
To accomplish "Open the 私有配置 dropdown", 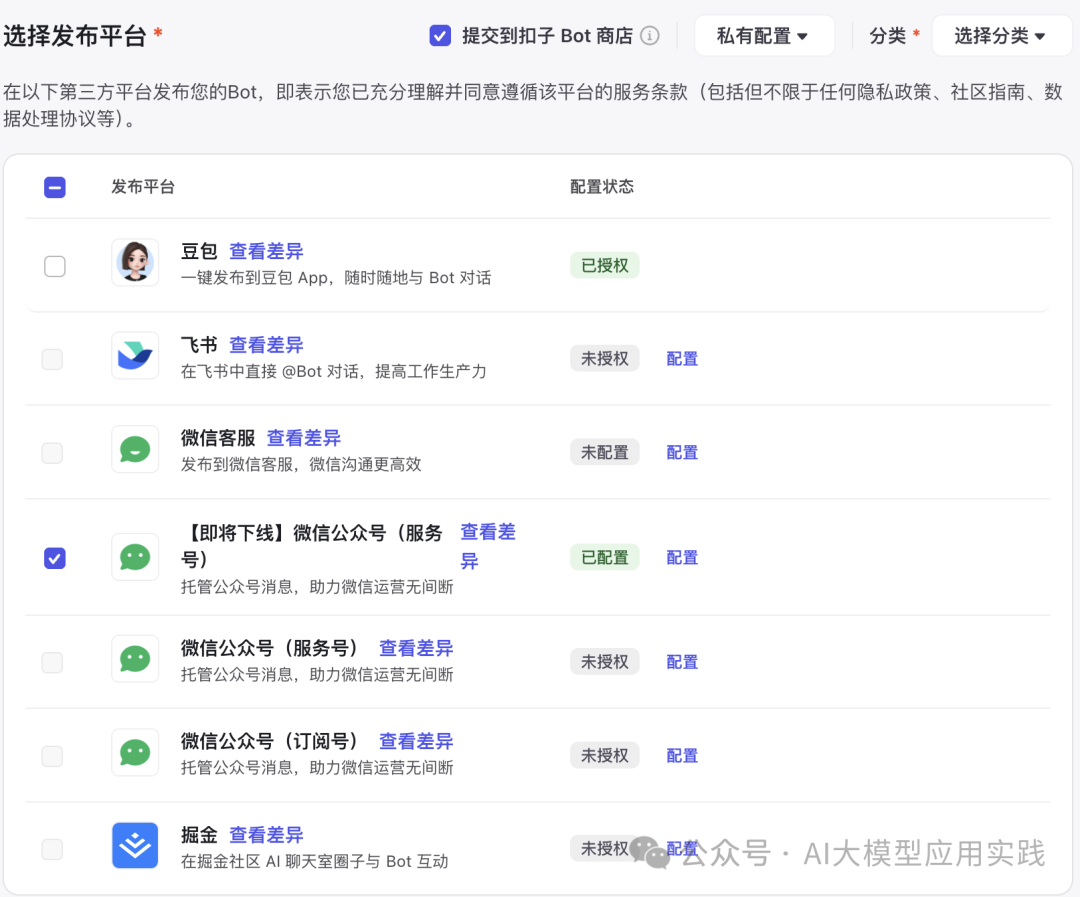I will coord(763,36).
